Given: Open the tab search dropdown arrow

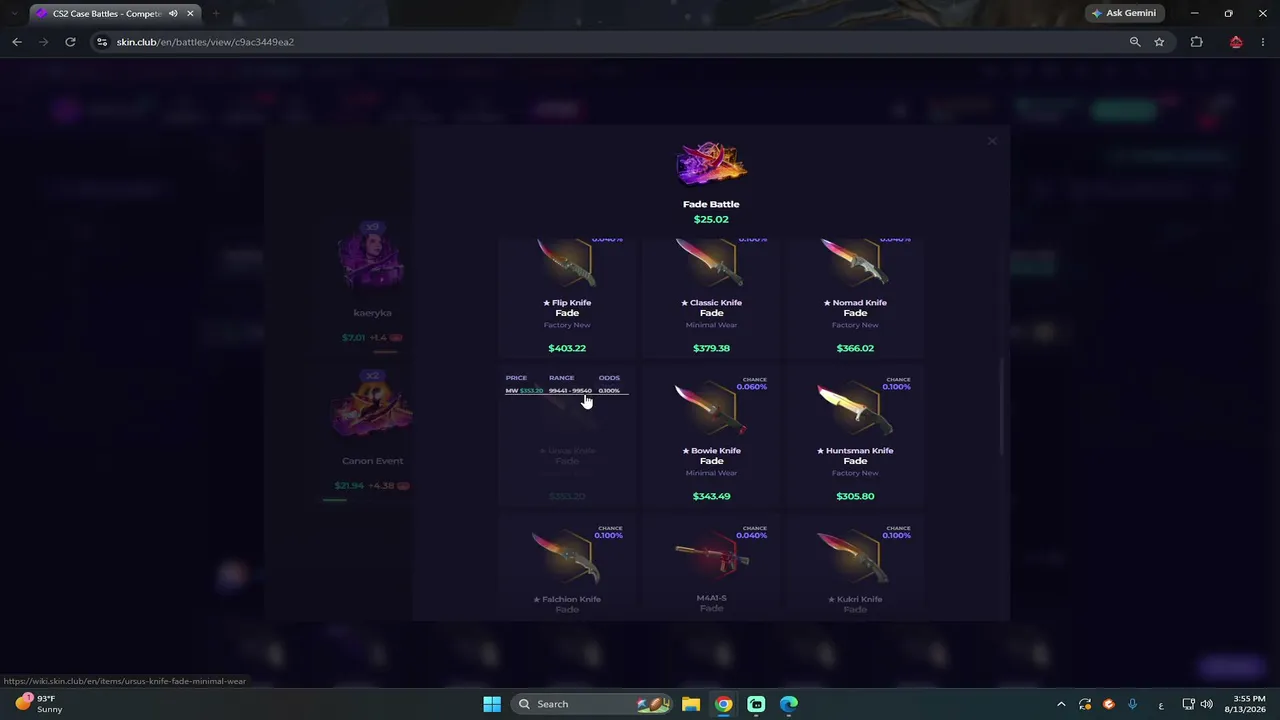Looking at the screenshot, I should [14, 14].
